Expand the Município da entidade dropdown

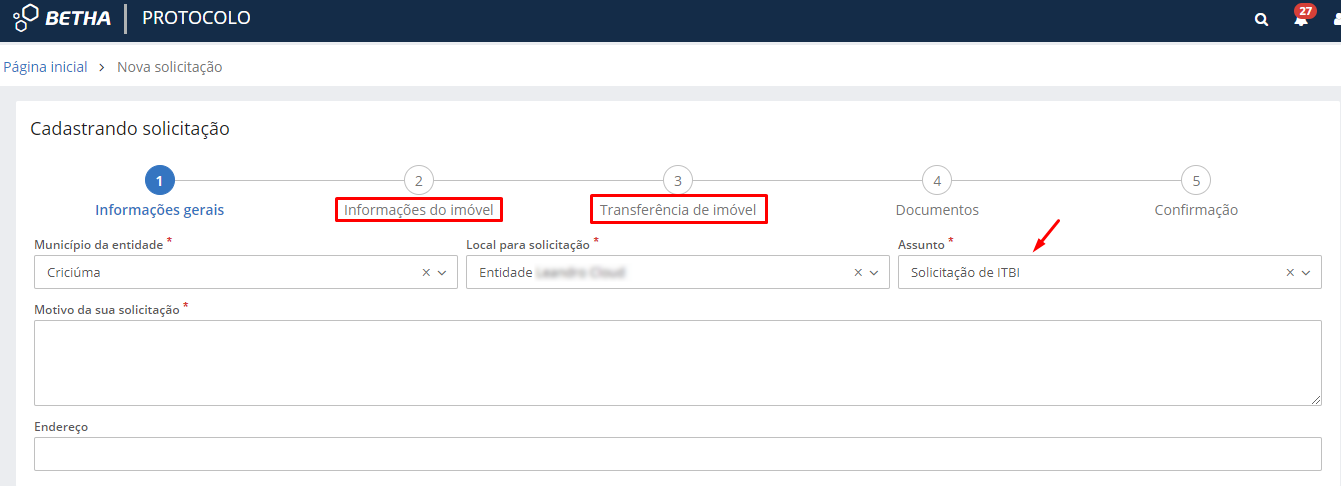click(x=442, y=272)
